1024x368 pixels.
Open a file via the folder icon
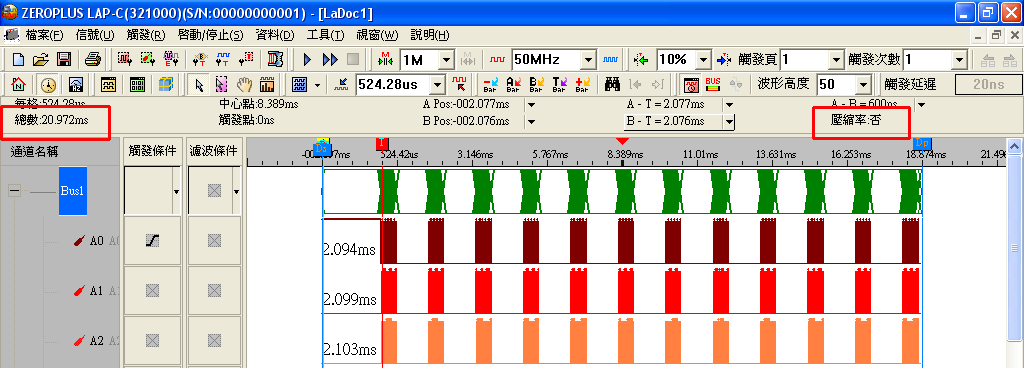41,60
